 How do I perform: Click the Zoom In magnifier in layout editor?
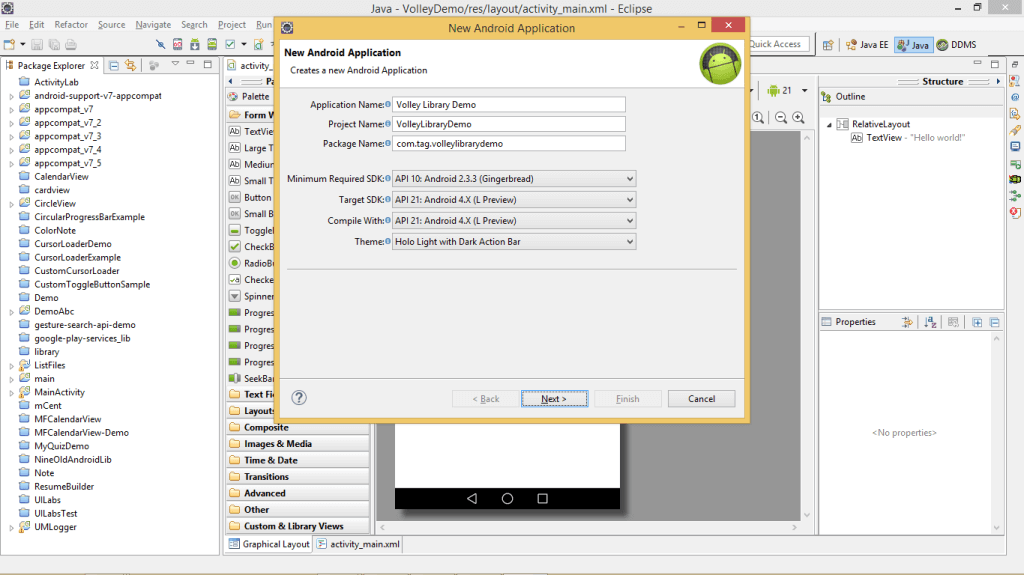coord(798,118)
